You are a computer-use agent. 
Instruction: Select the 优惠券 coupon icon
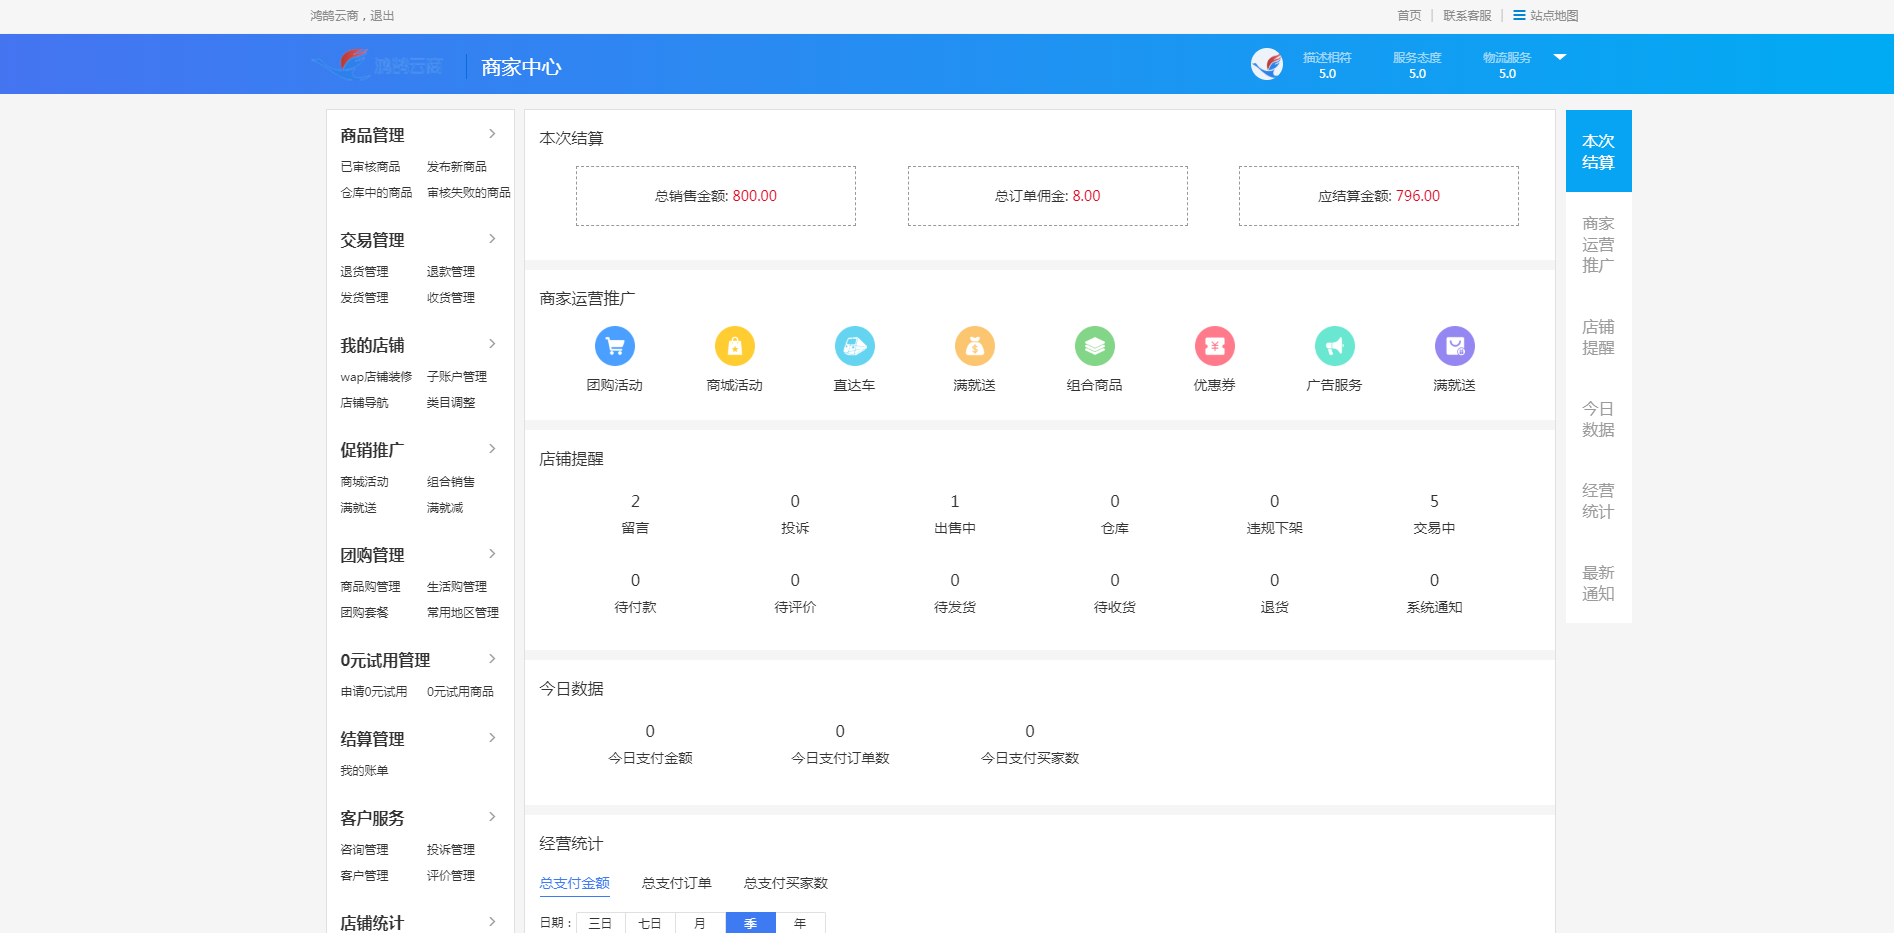pyautogui.click(x=1214, y=345)
